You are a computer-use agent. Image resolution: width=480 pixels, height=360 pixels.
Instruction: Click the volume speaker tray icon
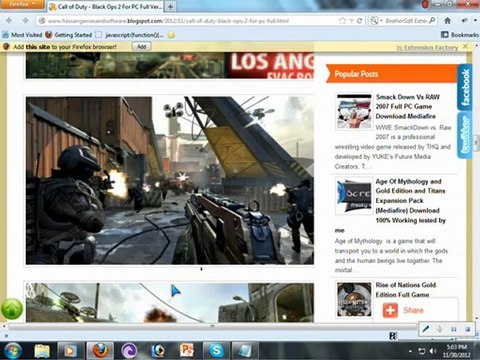(433, 351)
